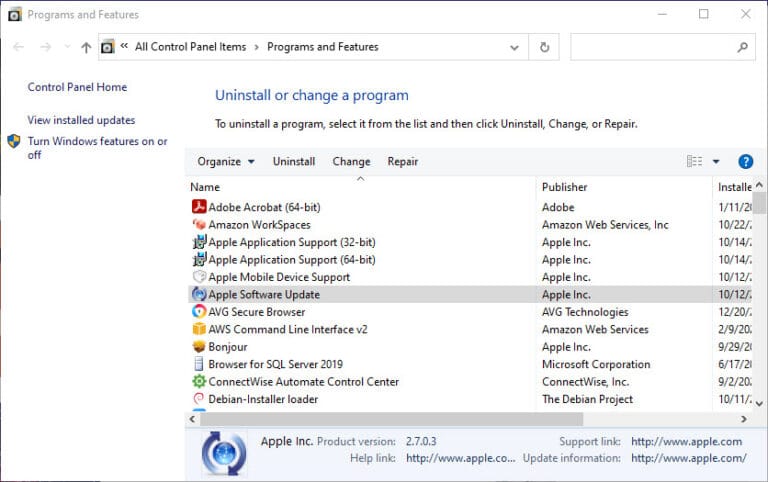This screenshot has width=768, height=482.
Task: Select the AVG Secure Browser name
Action: tap(257, 312)
